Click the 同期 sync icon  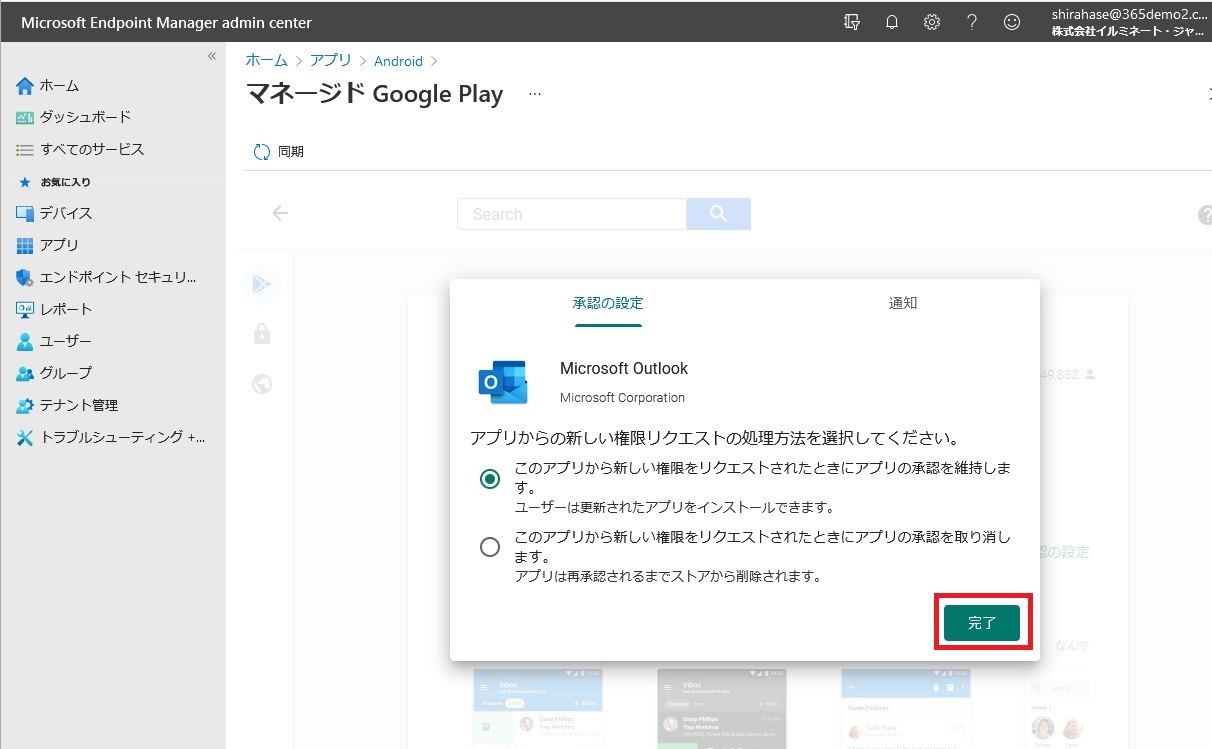262,152
